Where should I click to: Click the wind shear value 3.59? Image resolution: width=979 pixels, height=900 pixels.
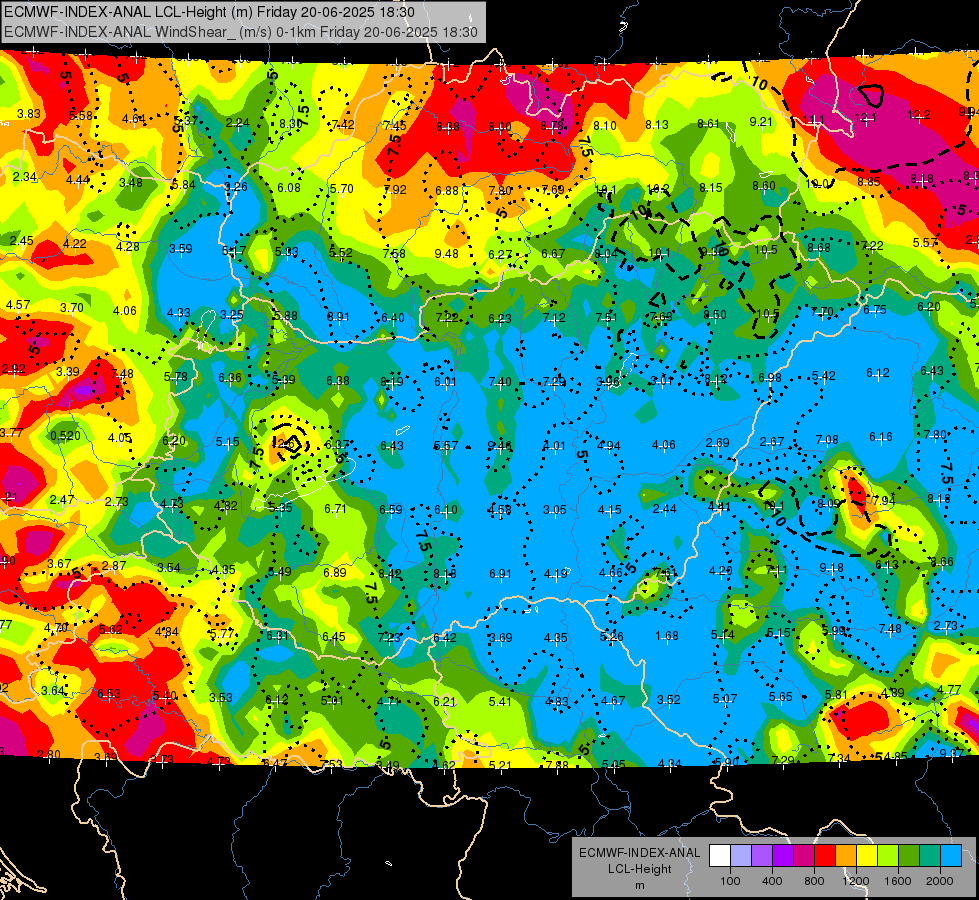point(180,249)
